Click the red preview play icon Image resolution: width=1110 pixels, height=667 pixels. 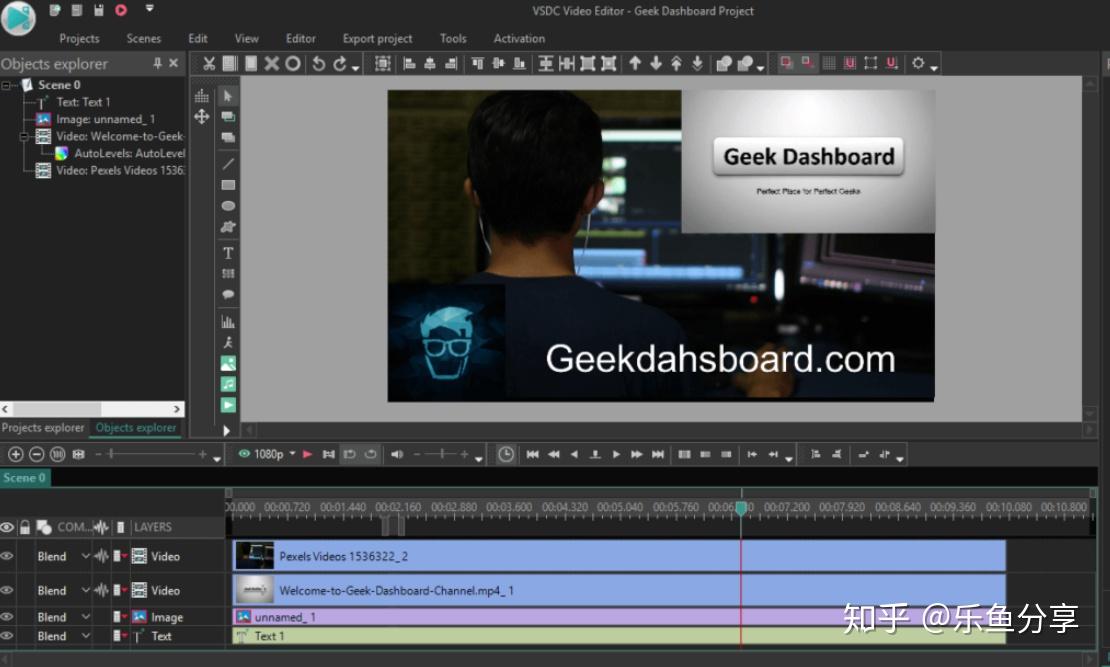click(x=307, y=455)
